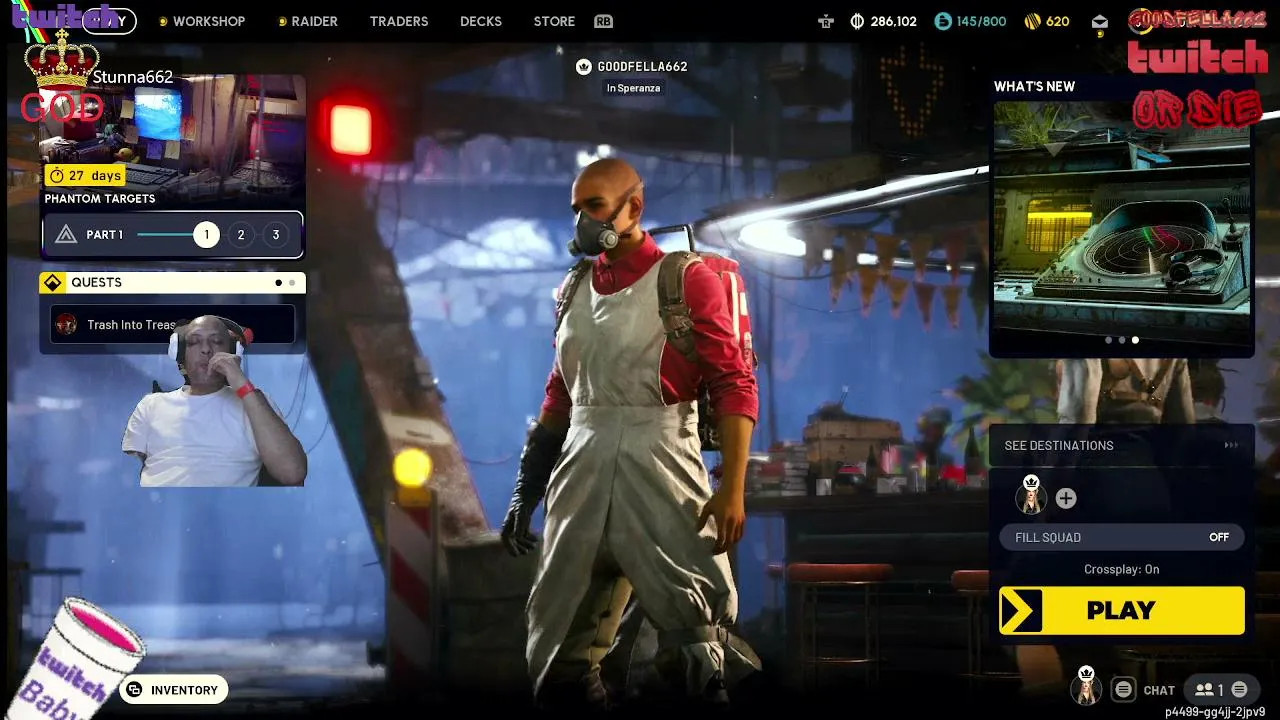
Task: Click the yellow Play button
Action: click(1122, 610)
